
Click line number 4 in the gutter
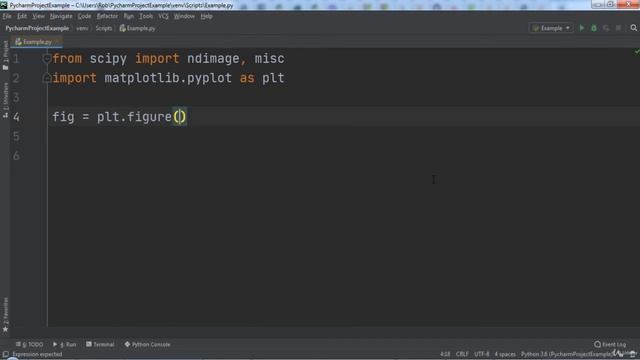click(16, 117)
